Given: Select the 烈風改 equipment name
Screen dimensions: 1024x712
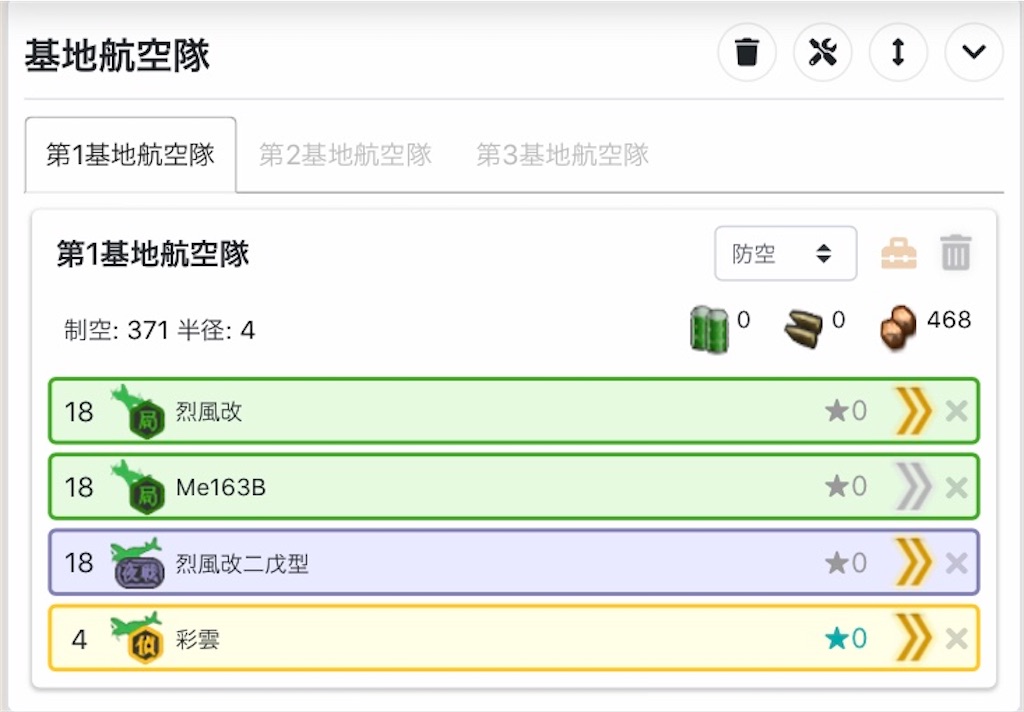Looking at the screenshot, I should click(x=209, y=412).
